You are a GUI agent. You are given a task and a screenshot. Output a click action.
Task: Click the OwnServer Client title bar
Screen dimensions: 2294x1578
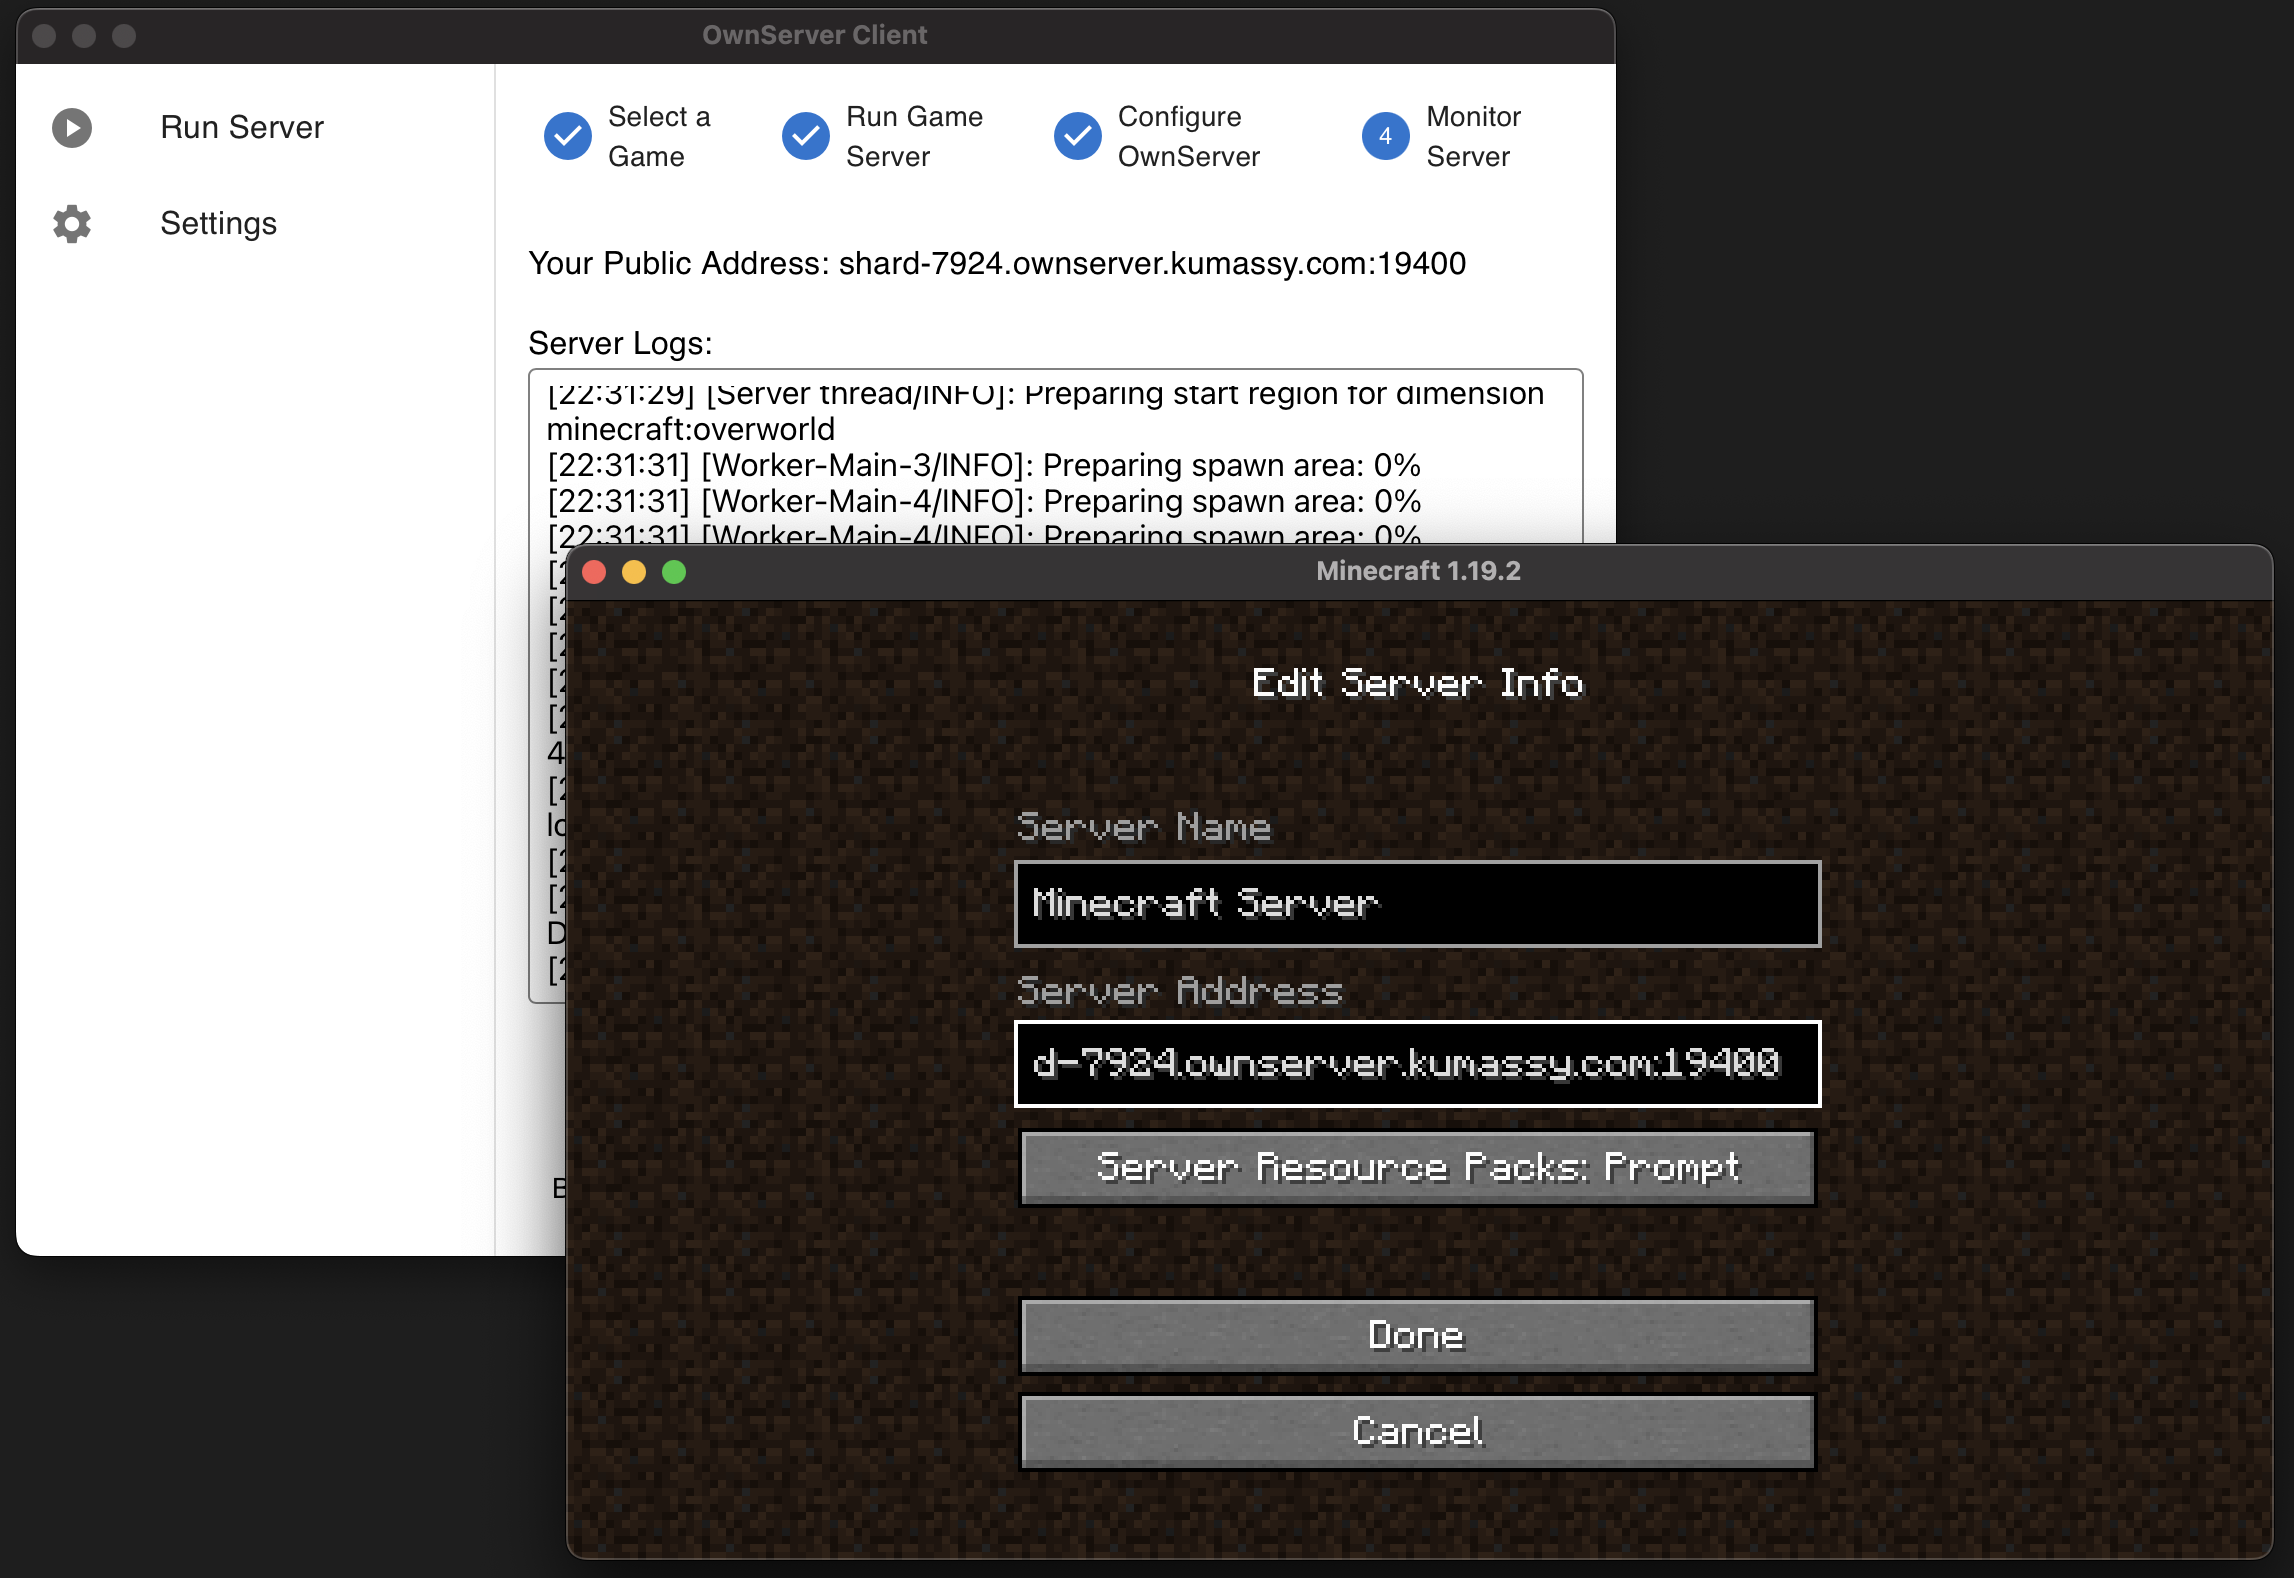pyautogui.click(x=814, y=36)
